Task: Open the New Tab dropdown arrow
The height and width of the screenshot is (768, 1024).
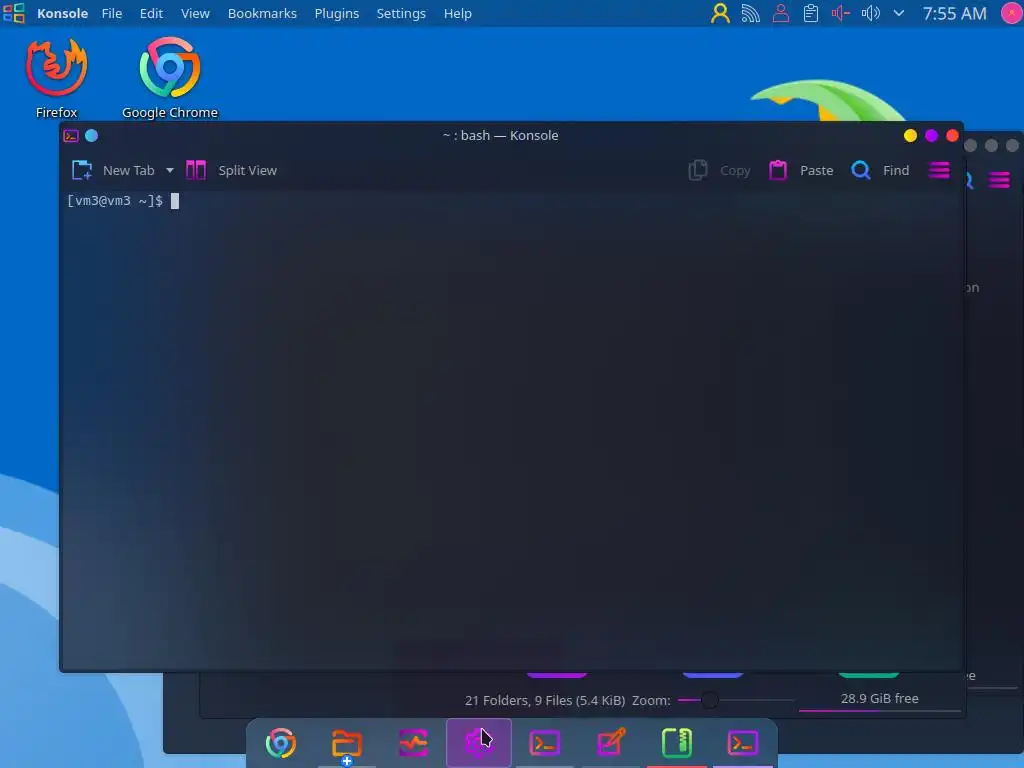Action: 170,170
